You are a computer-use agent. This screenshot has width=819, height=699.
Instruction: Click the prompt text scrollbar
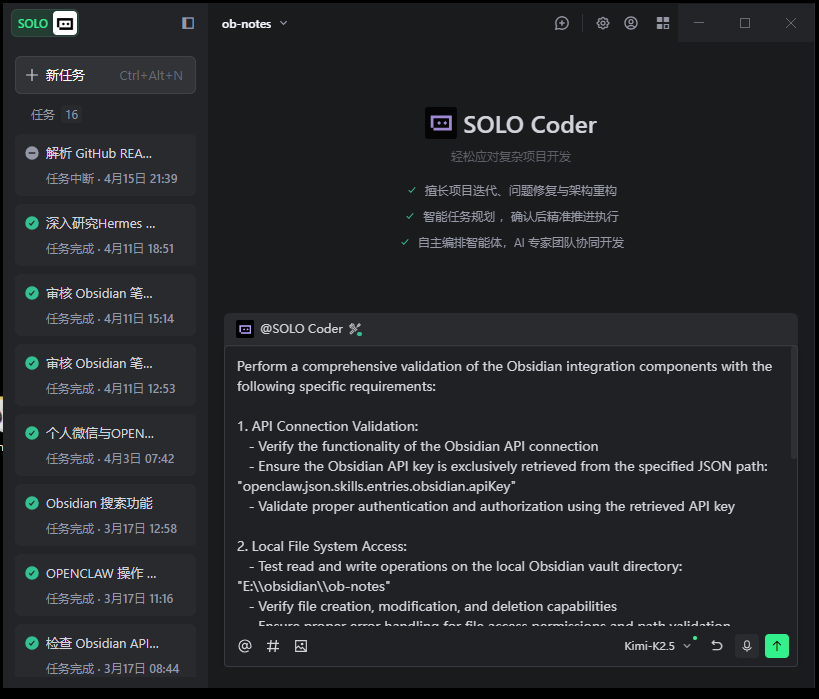click(794, 400)
